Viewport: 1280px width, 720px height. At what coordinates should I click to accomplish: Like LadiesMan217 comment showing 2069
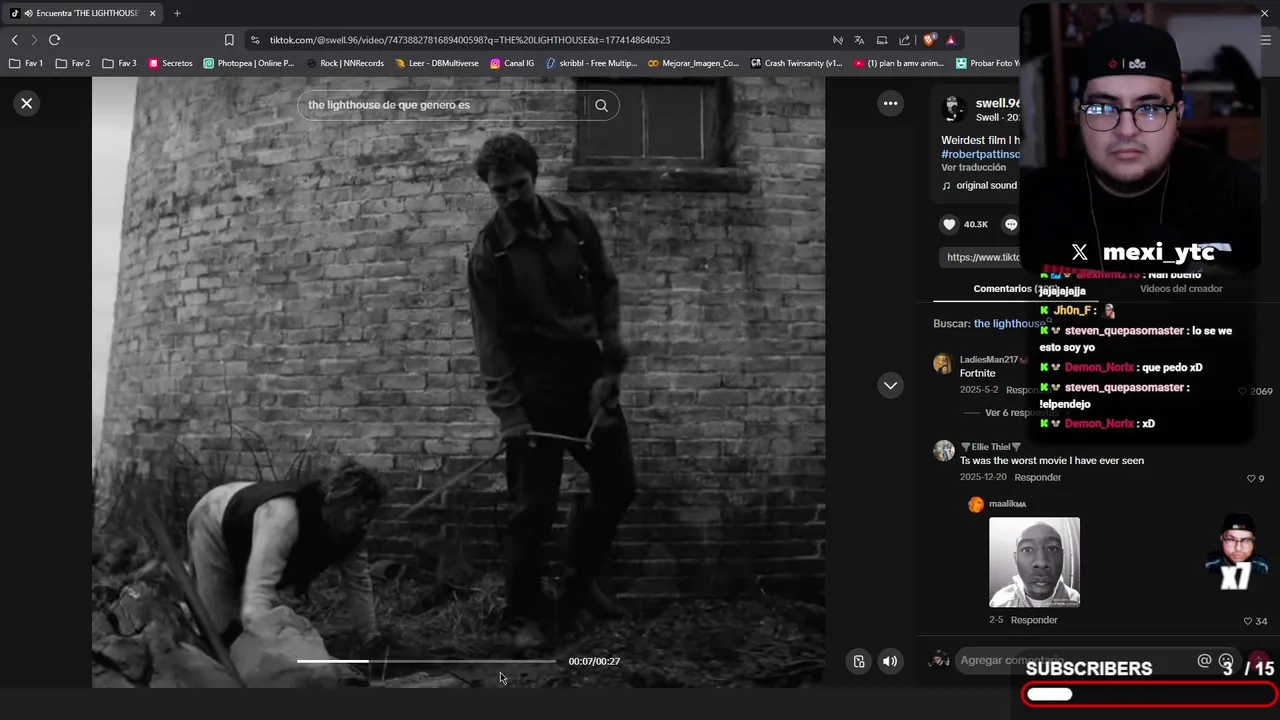tap(1243, 391)
